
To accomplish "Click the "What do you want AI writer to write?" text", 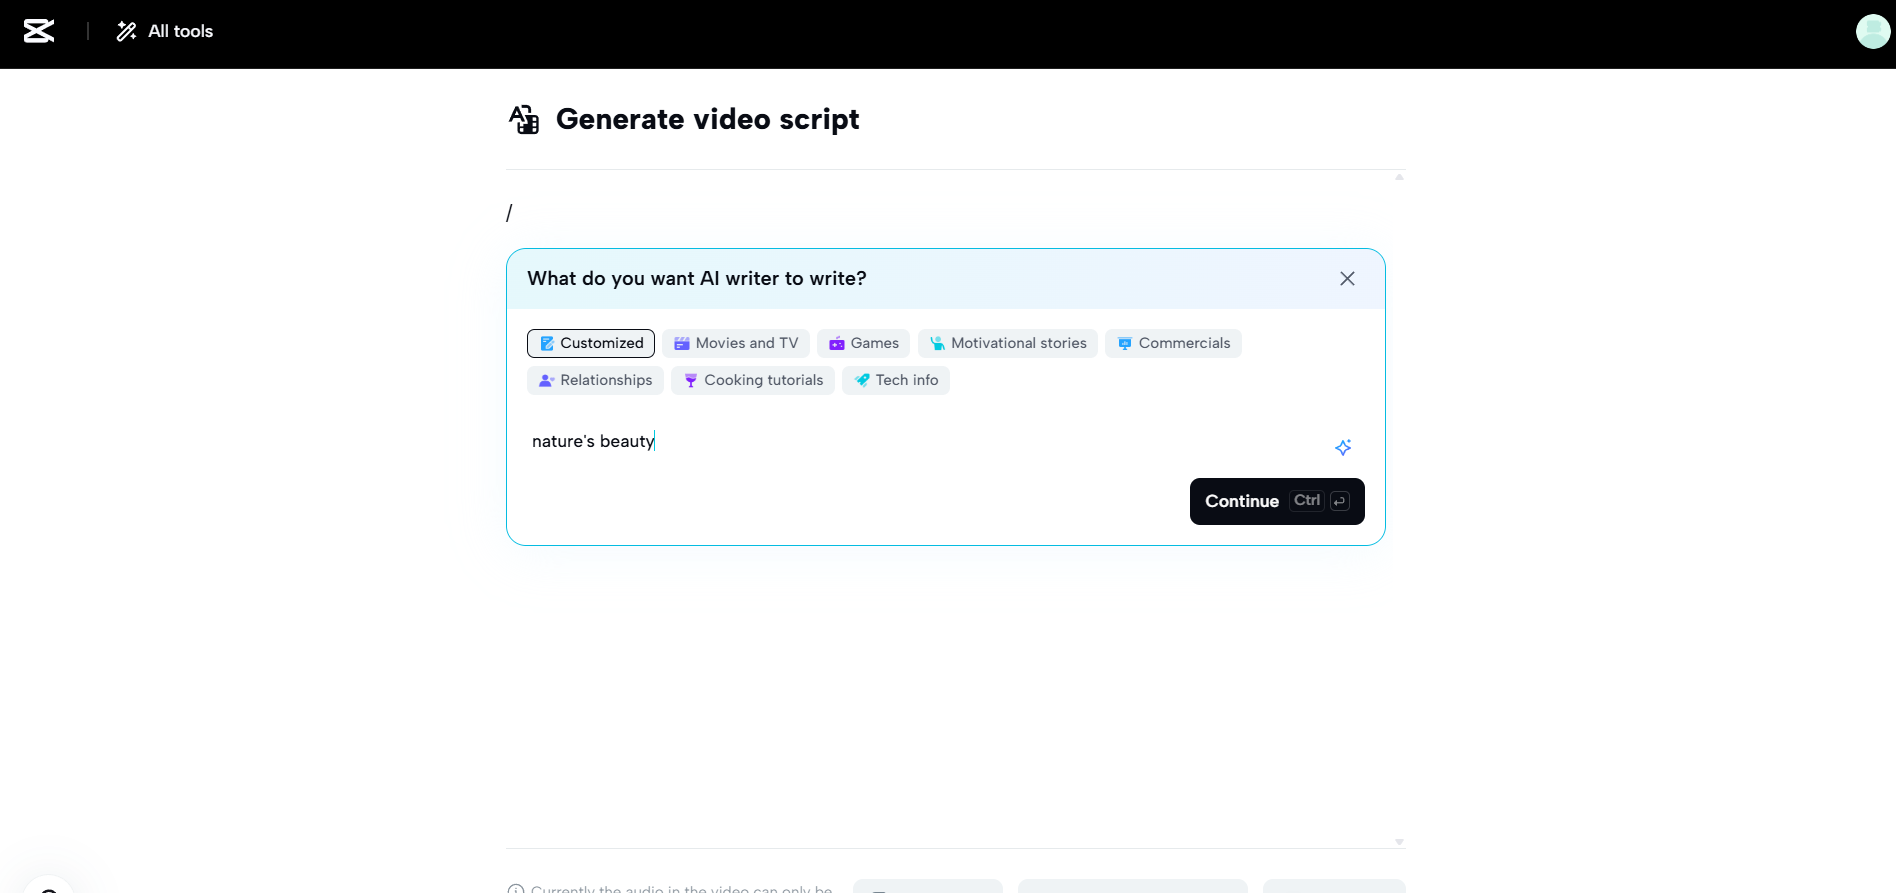I will (x=697, y=279).
